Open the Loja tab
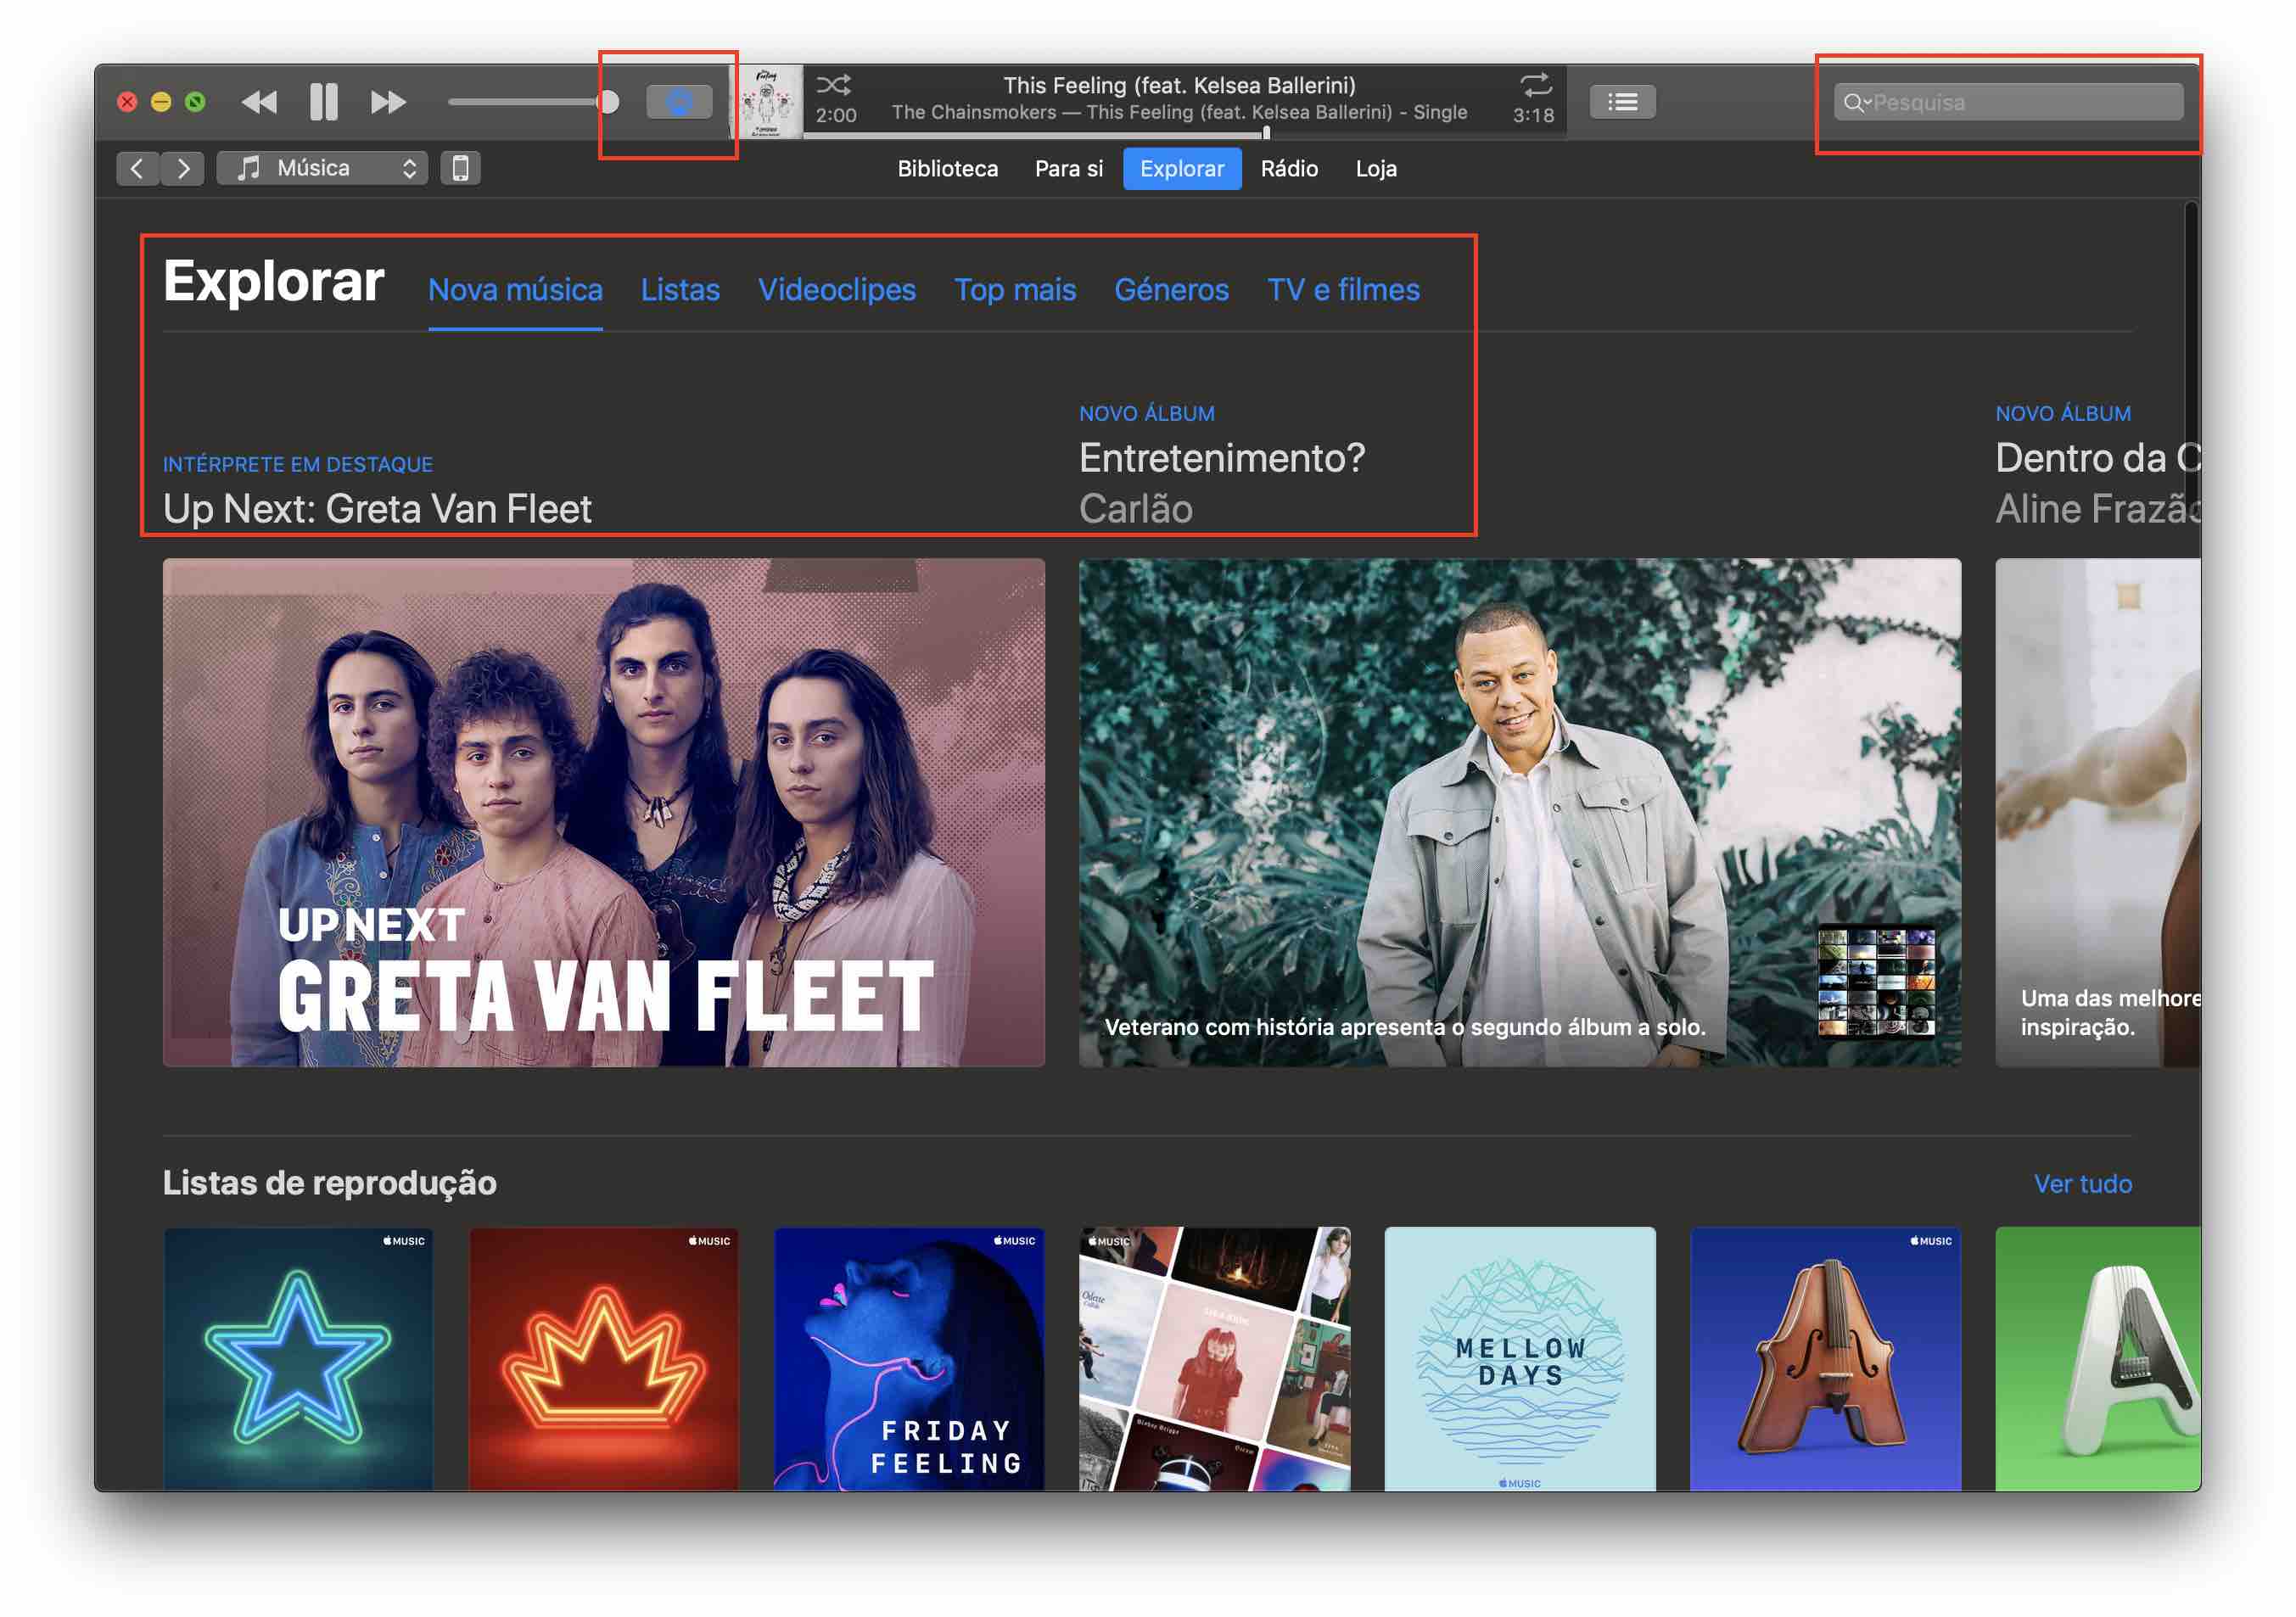The height and width of the screenshot is (1617, 2296). click(1375, 169)
